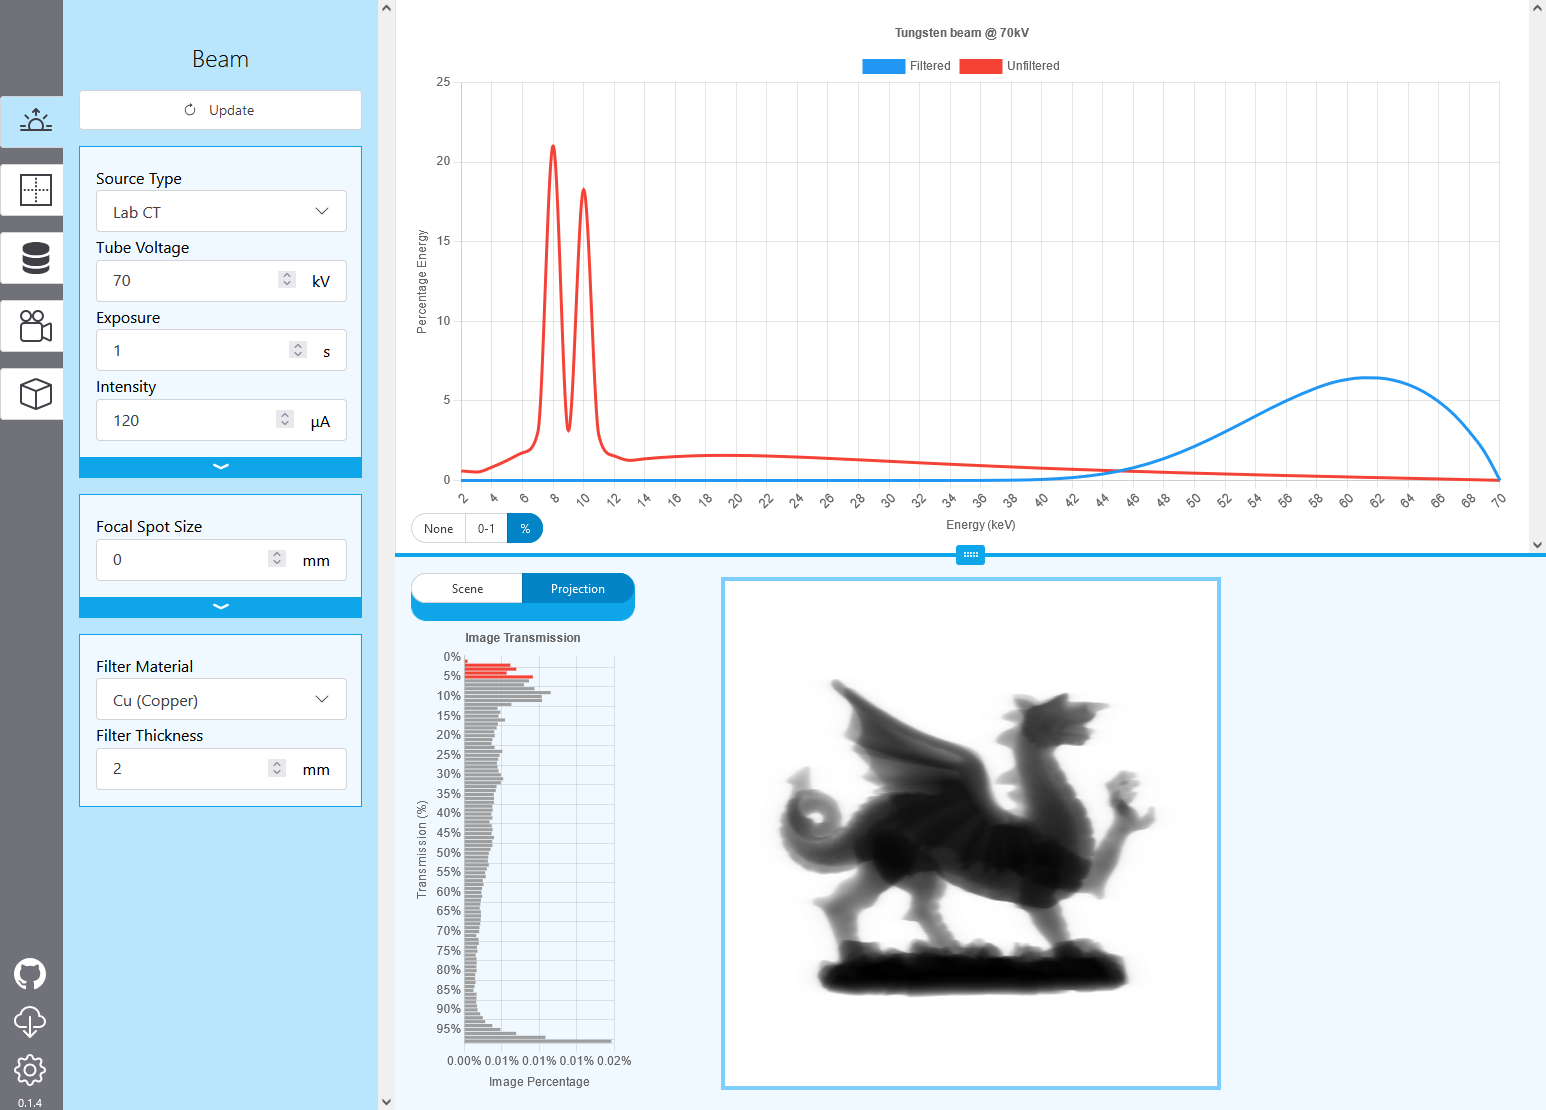Click the sidebar scroll up arrow
This screenshot has width=1546, height=1110.
[x=387, y=8]
